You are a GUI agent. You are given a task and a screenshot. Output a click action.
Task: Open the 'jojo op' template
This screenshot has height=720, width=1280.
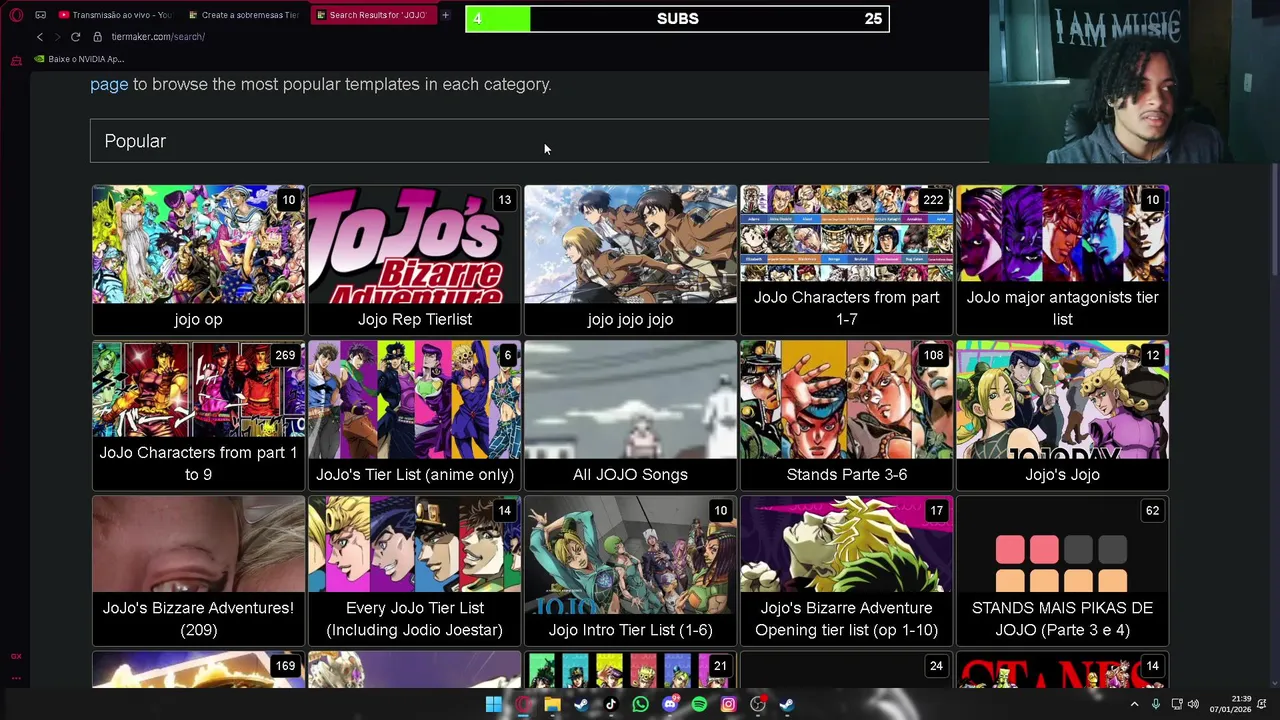[x=198, y=259]
